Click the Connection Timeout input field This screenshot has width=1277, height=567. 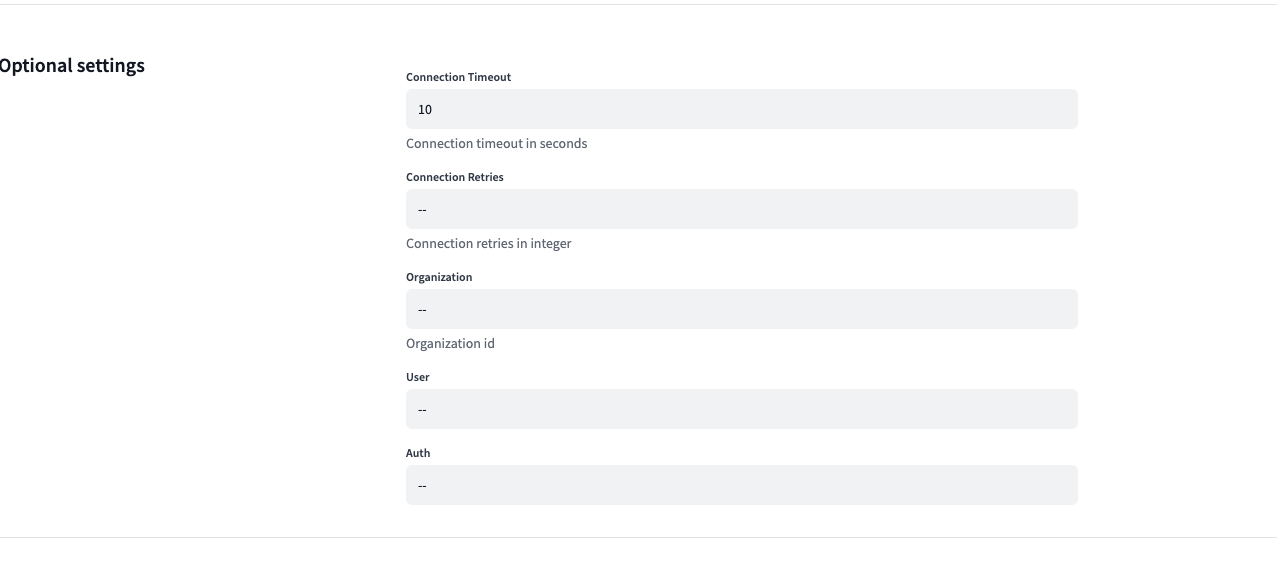742,109
